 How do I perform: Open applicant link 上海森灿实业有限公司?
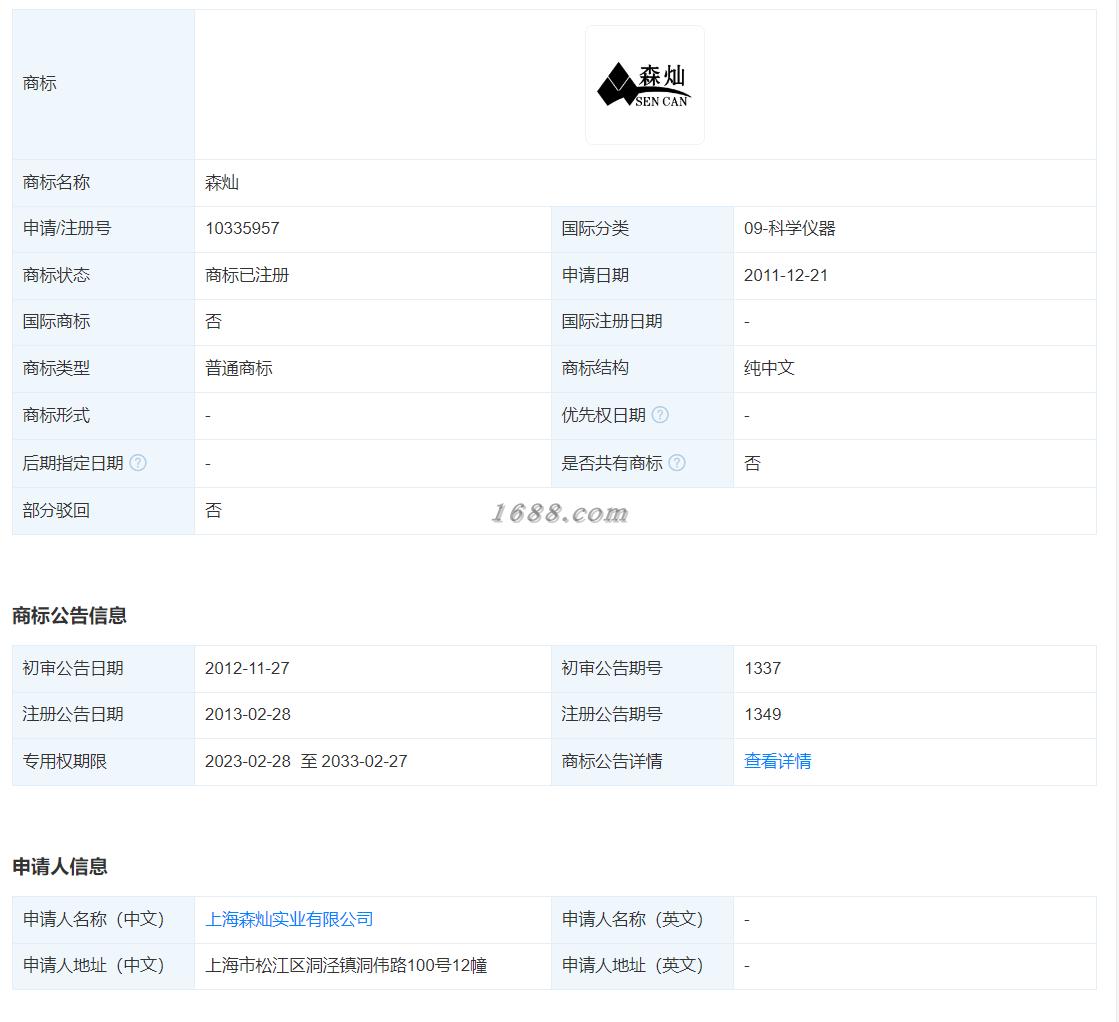point(289,919)
